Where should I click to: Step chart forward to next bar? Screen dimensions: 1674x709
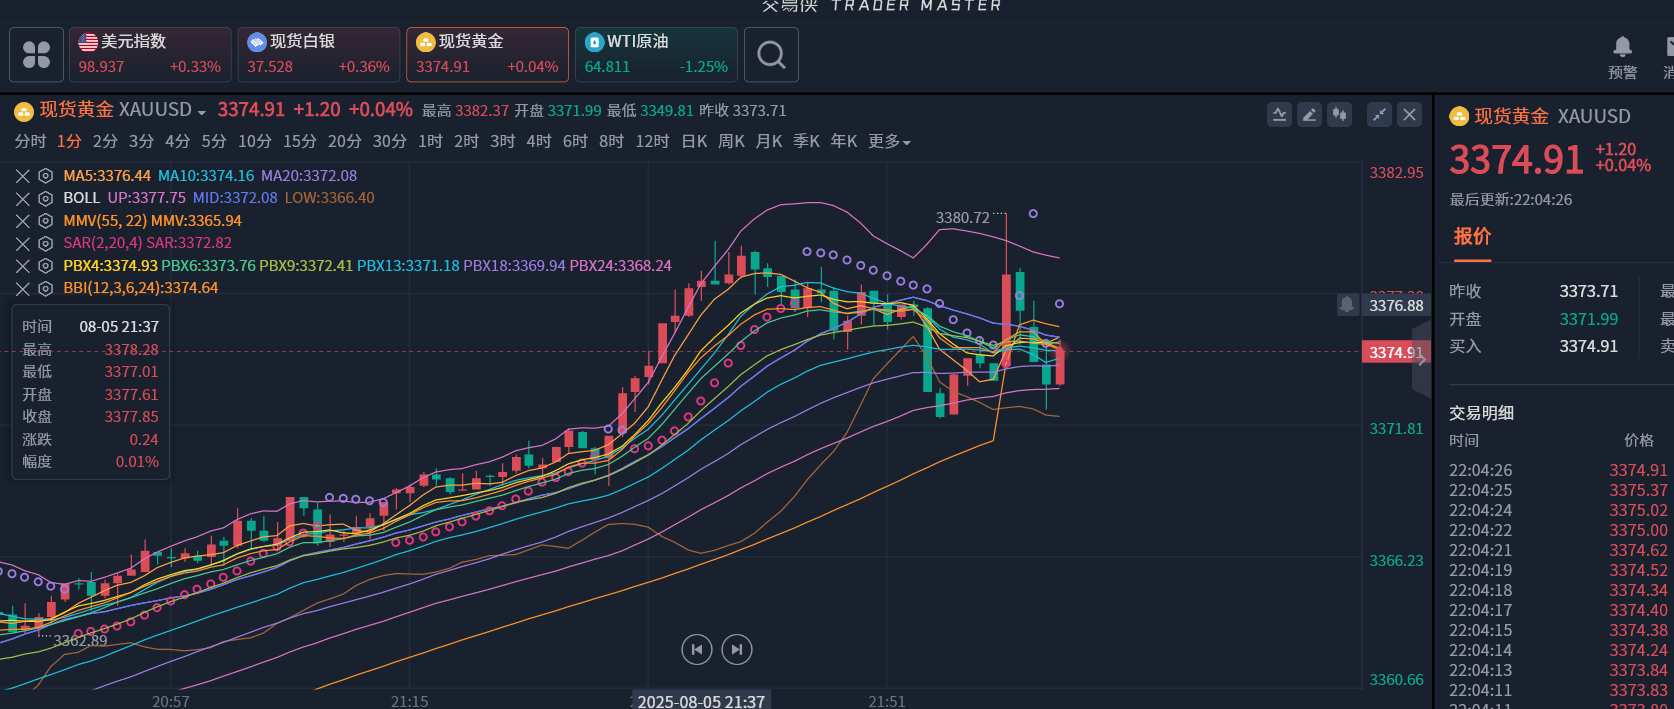[737, 649]
